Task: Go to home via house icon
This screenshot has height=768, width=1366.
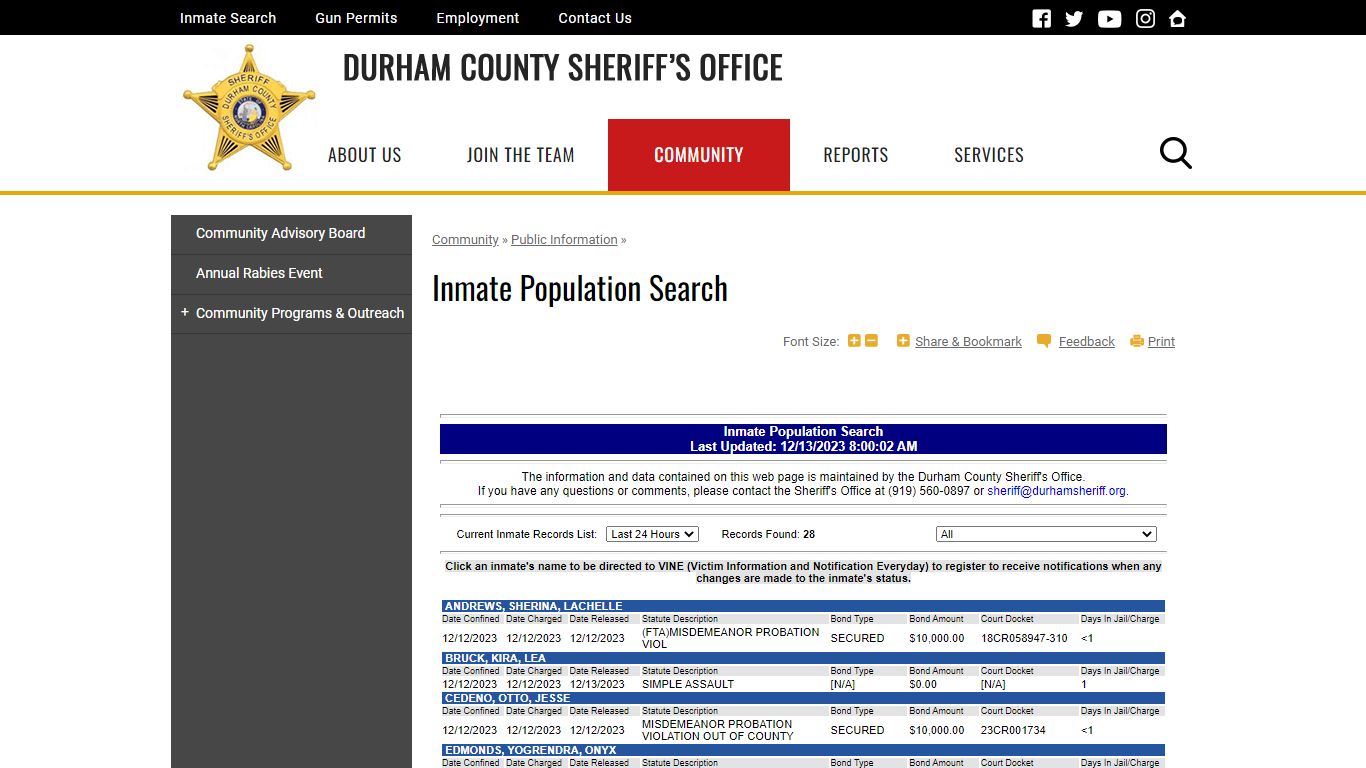Action: pos(1177,18)
